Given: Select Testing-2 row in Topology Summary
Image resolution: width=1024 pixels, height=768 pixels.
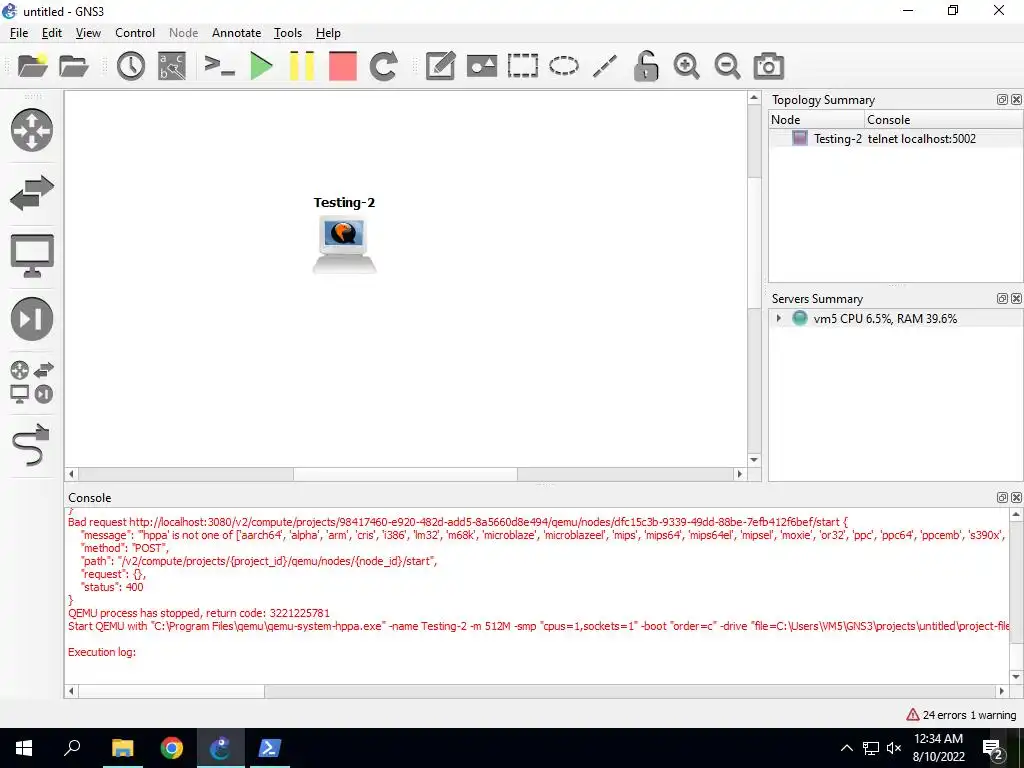Looking at the screenshot, I should click(895, 138).
